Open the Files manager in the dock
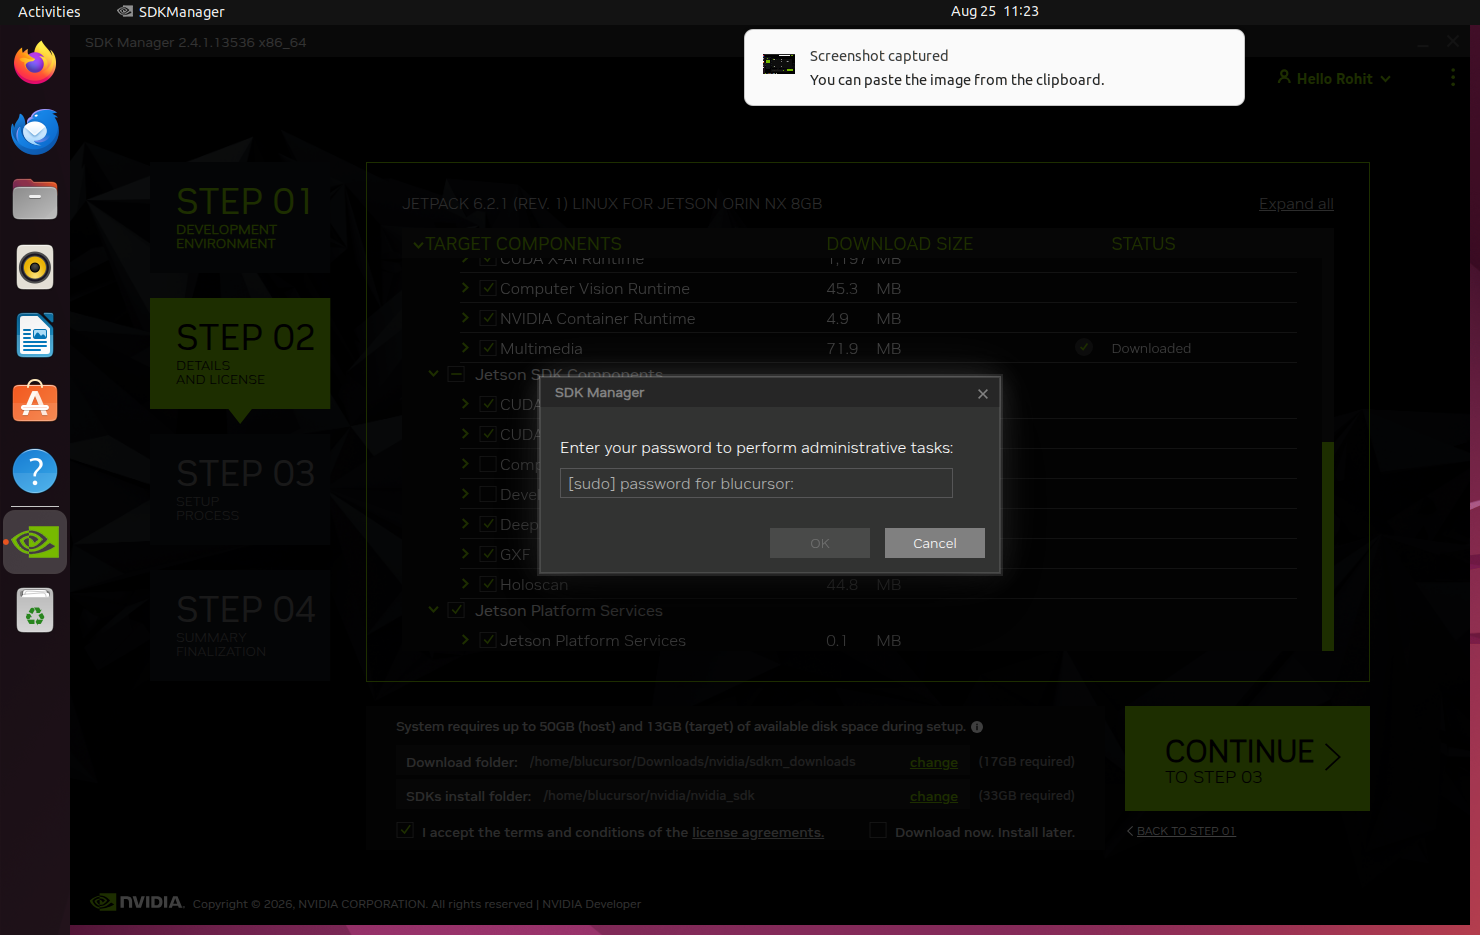1480x935 pixels. pos(35,199)
